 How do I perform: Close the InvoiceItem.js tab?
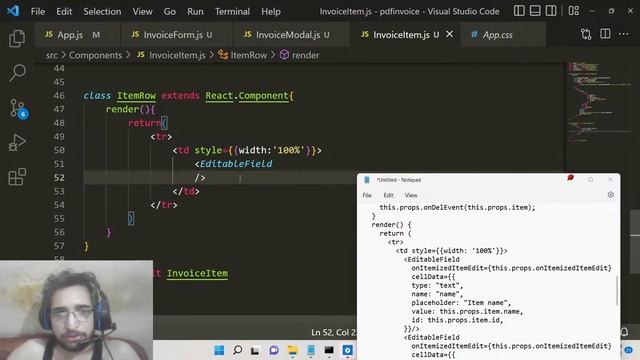coord(449,34)
